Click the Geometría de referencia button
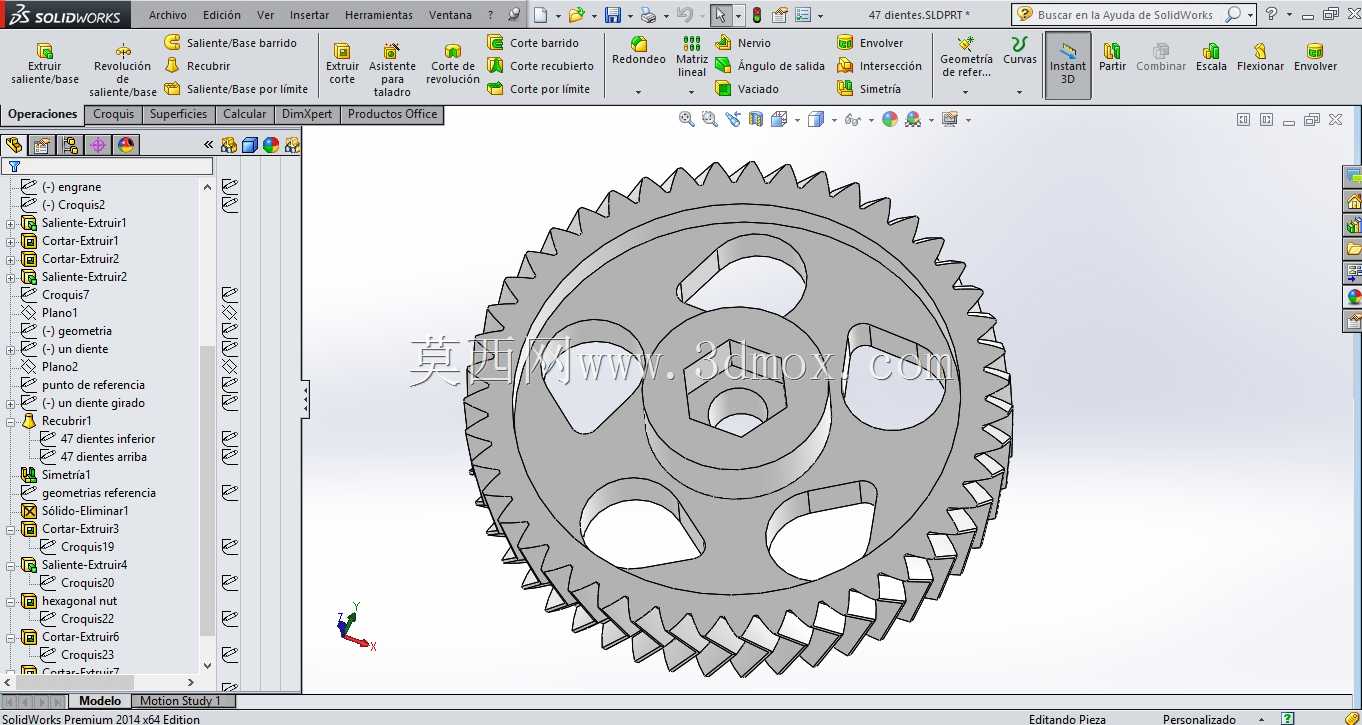This screenshot has width=1362, height=725. (966, 59)
